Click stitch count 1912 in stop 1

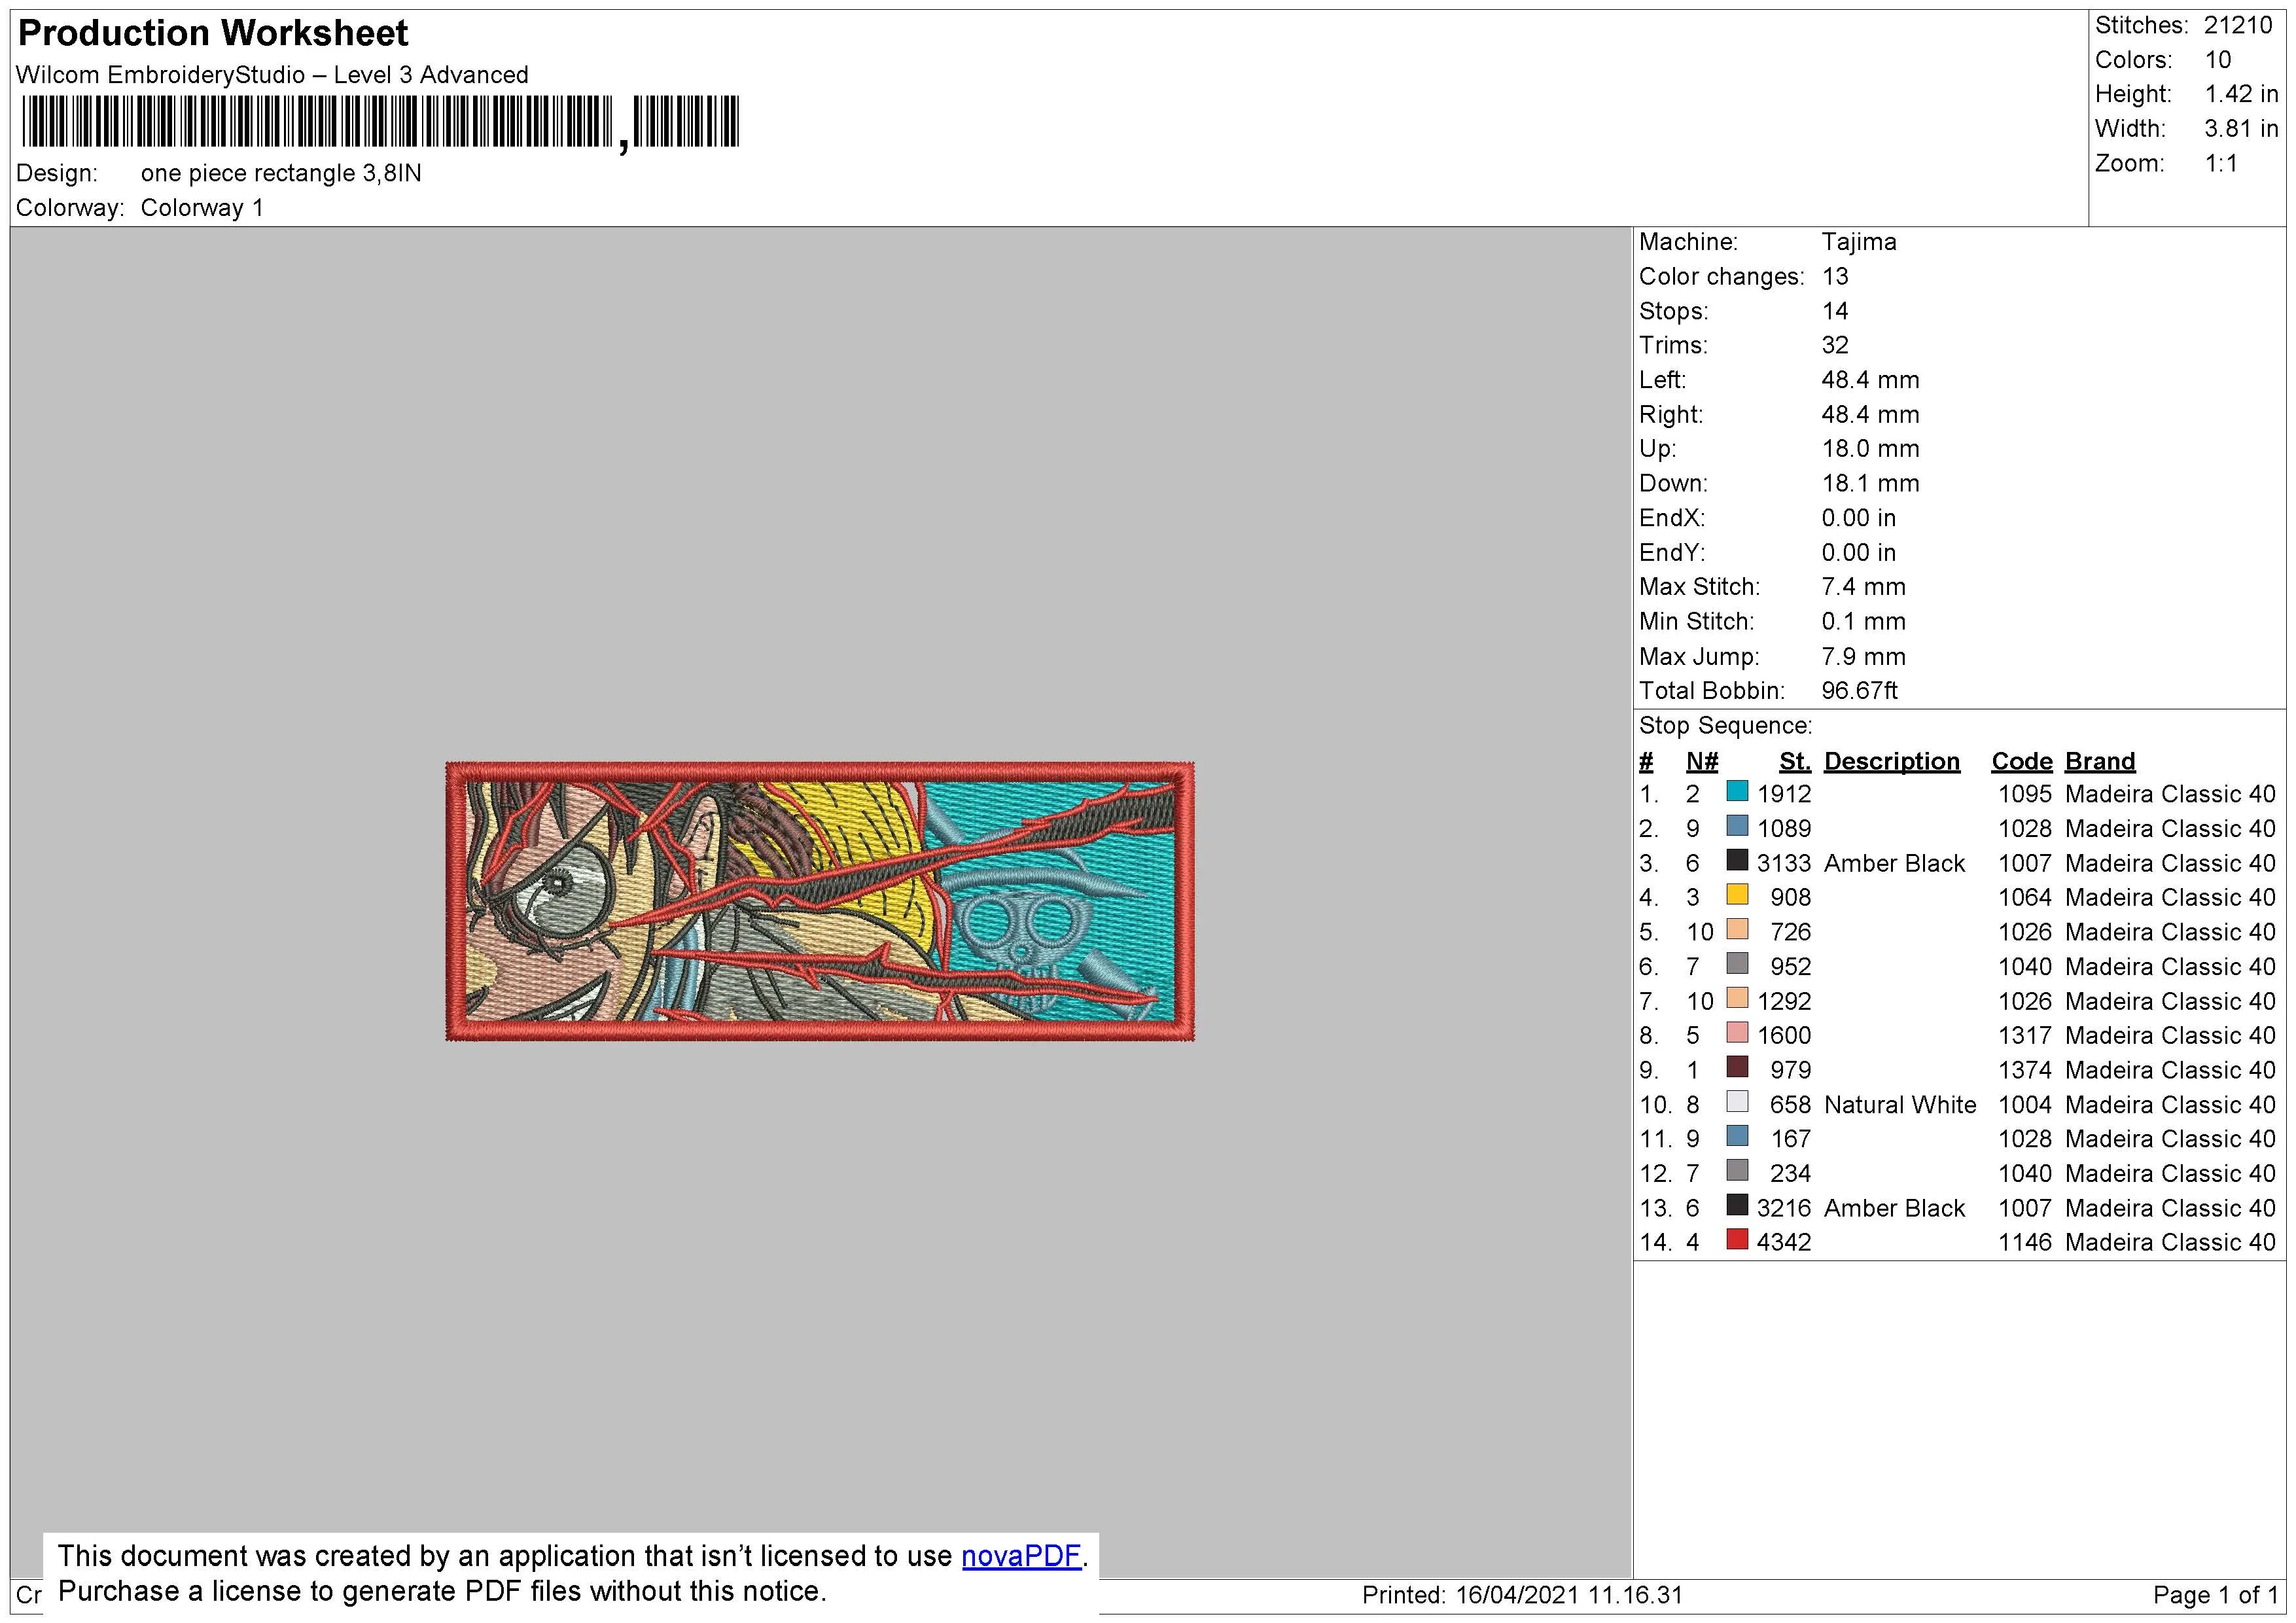click(1784, 794)
